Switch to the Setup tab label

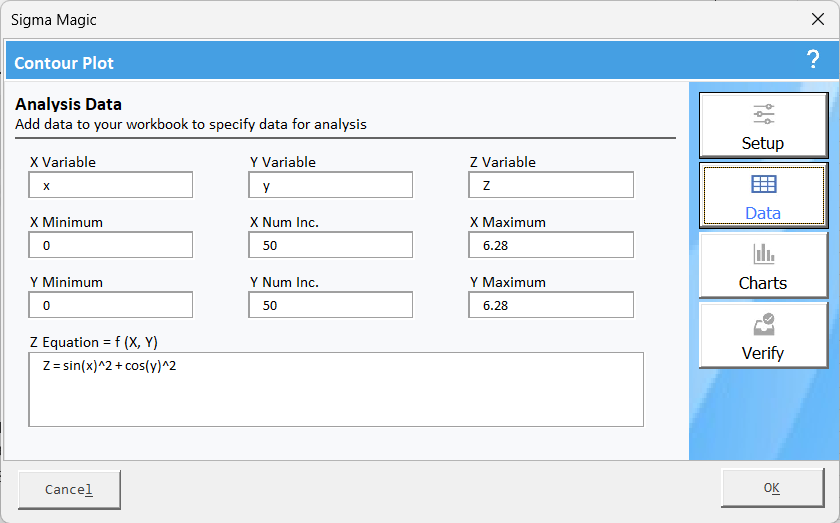(x=763, y=143)
